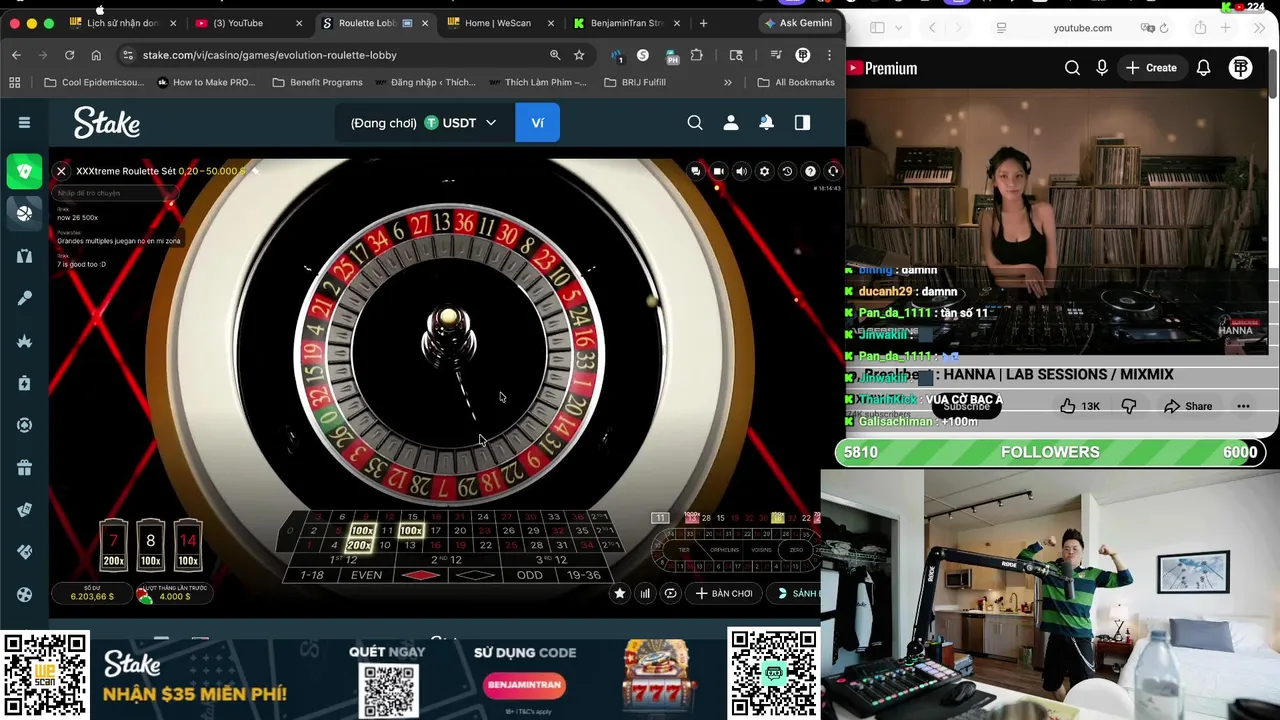Screen dimensions: 1280x720
Task: Toggle roulette fullscreen icon
Action: pos(833,171)
